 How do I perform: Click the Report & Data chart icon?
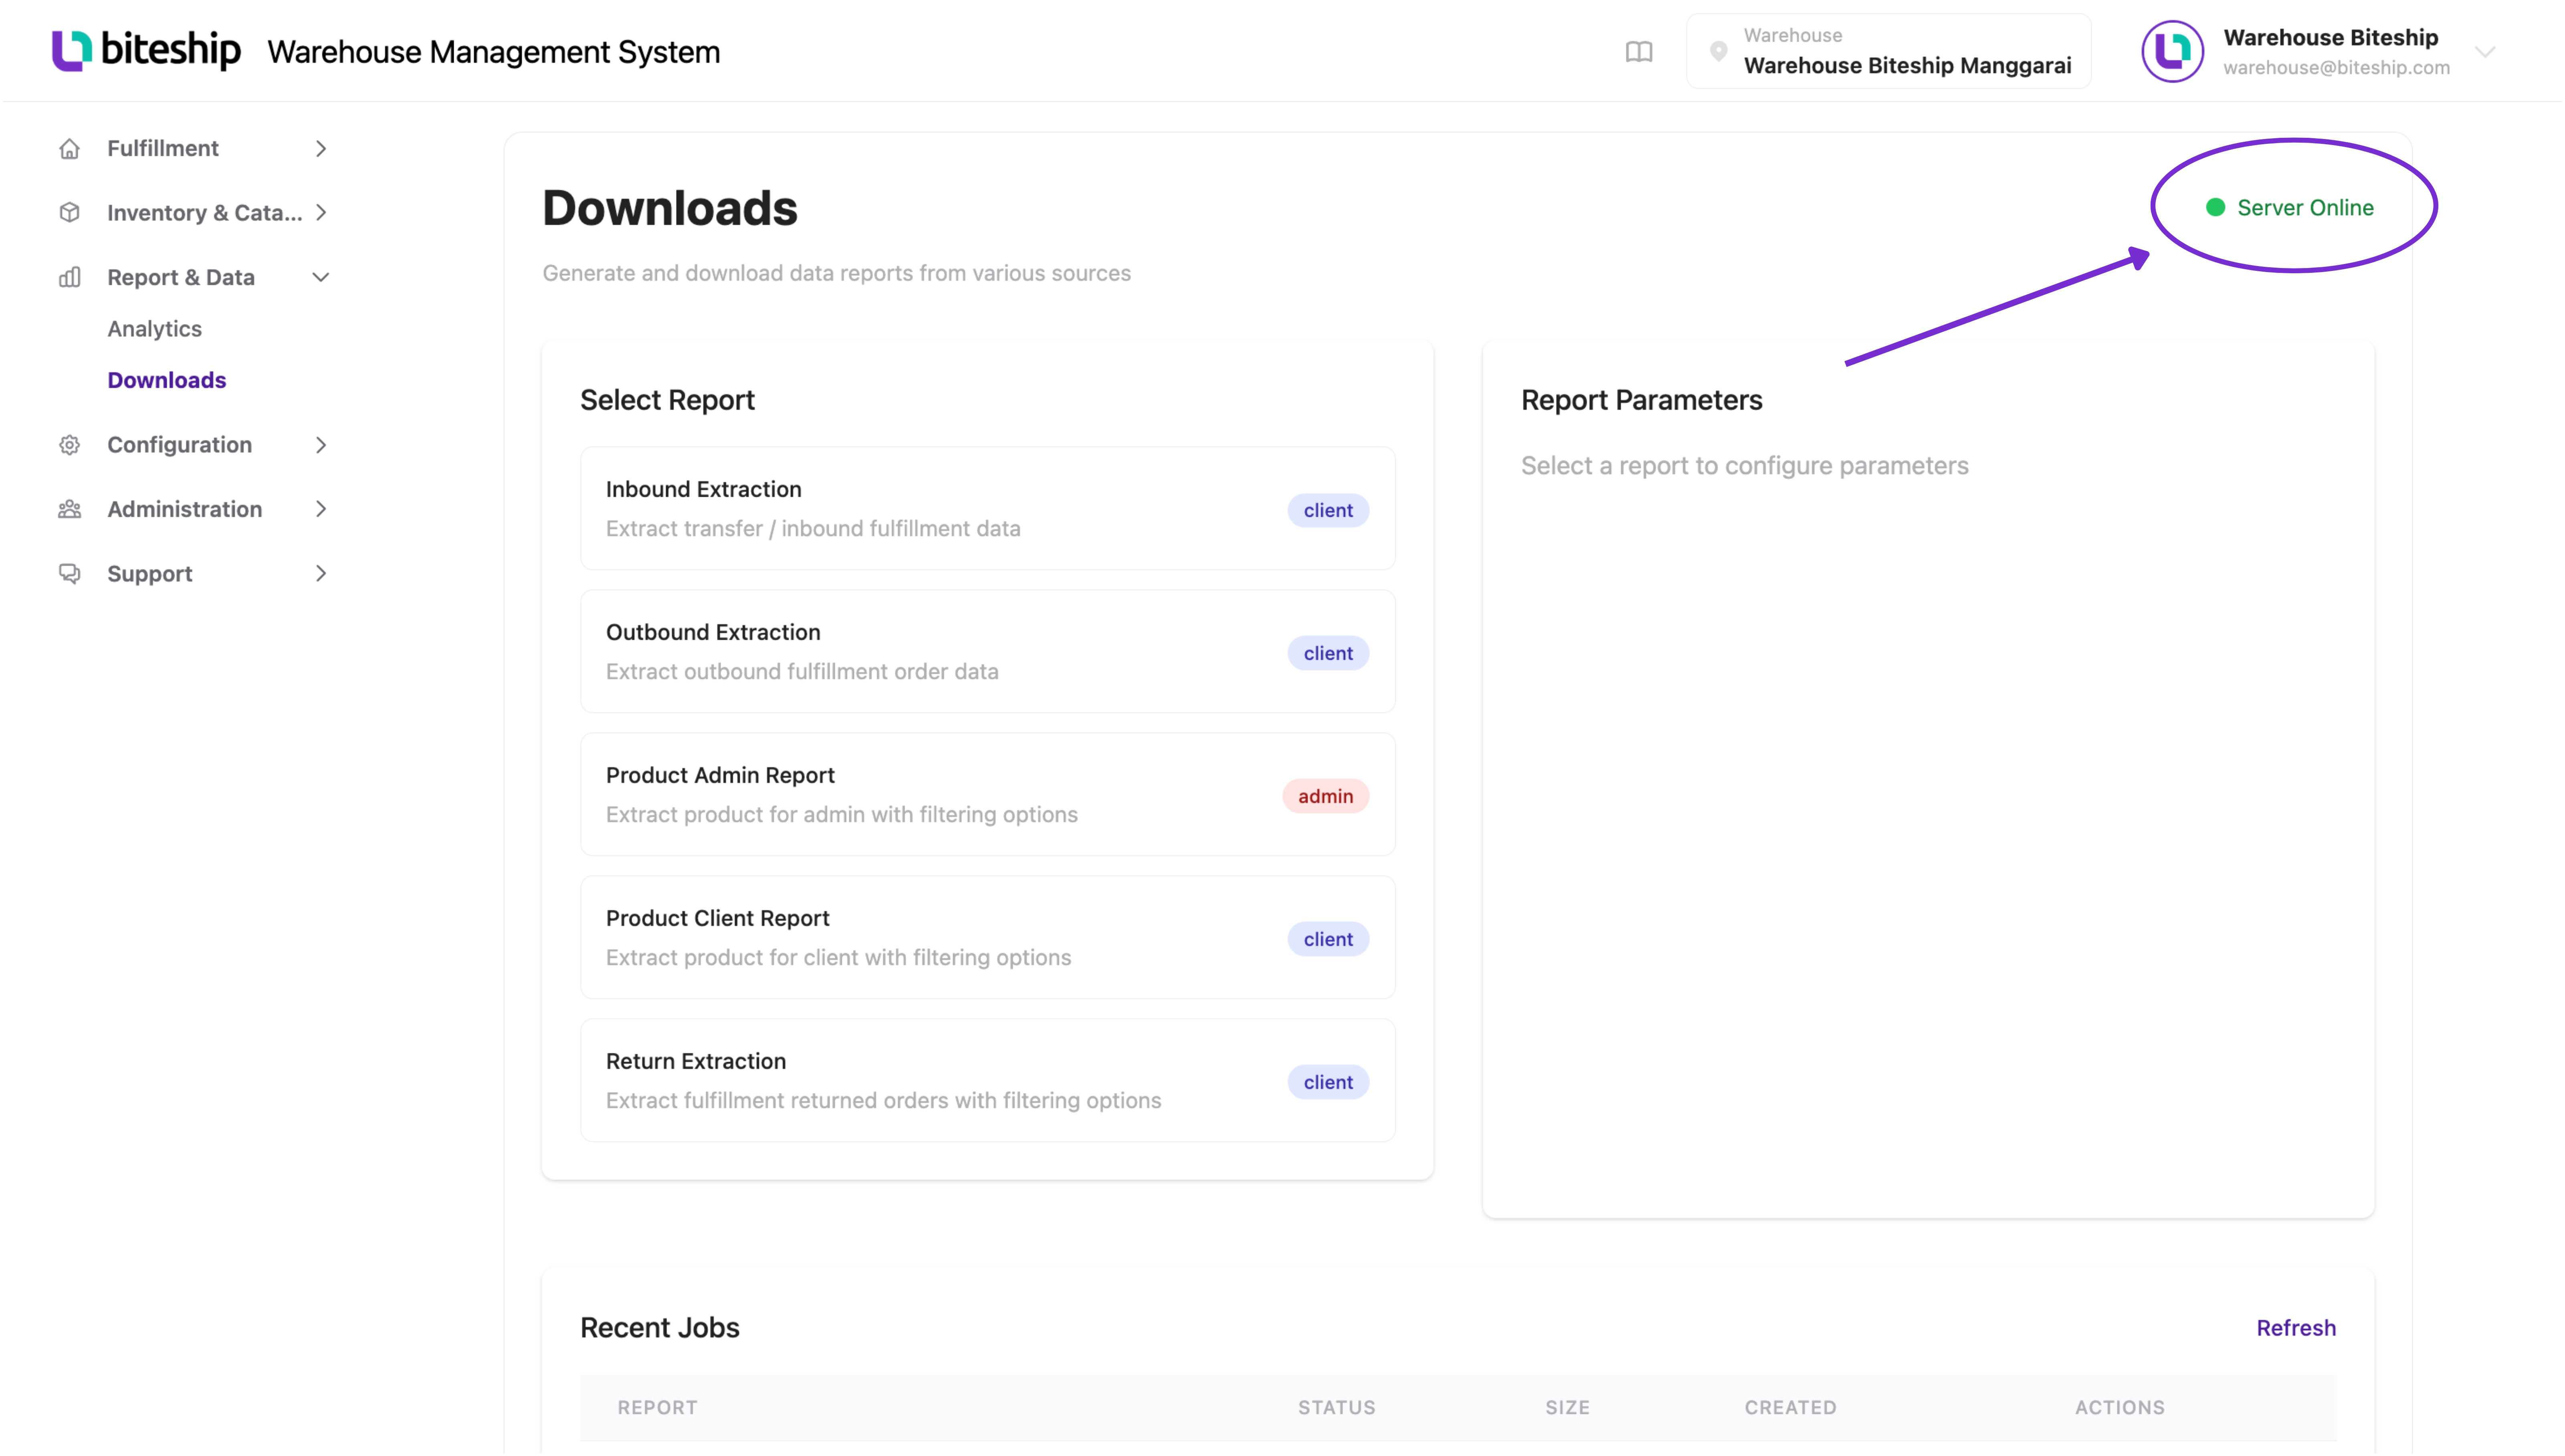(69, 277)
